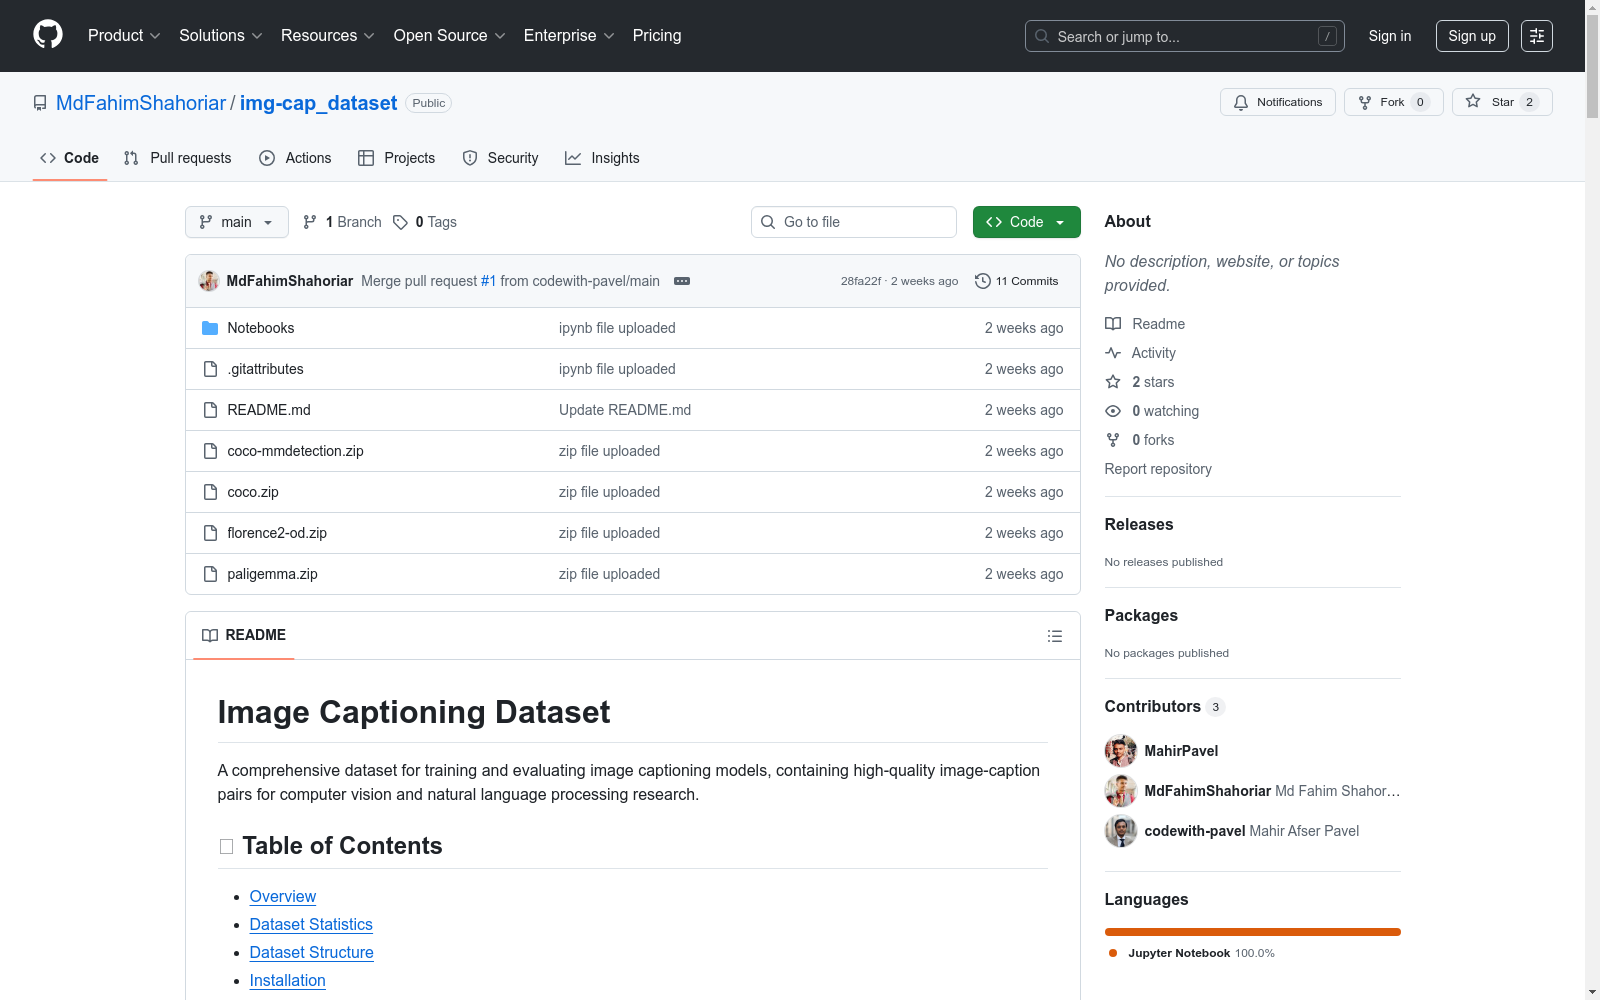This screenshot has width=1600, height=1000.
Task: Switch to the Pull requests tab
Action: pos(177,158)
